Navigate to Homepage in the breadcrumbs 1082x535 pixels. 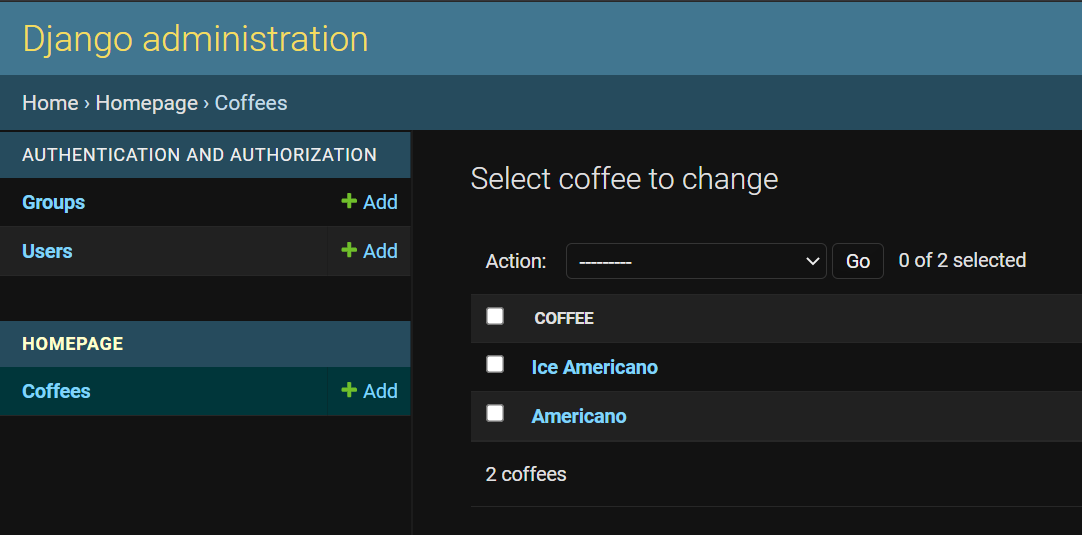tap(147, 103)
